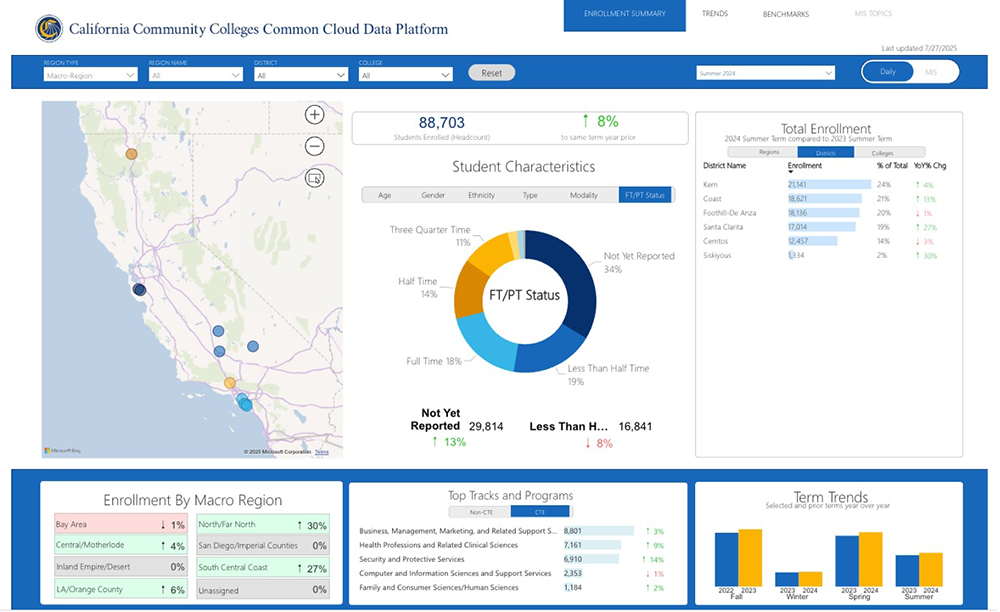Image resolution: width=1000 pixels, height=612 pixels.
Task: Open the Region Type dropdown
Action: tap(90, 74)
